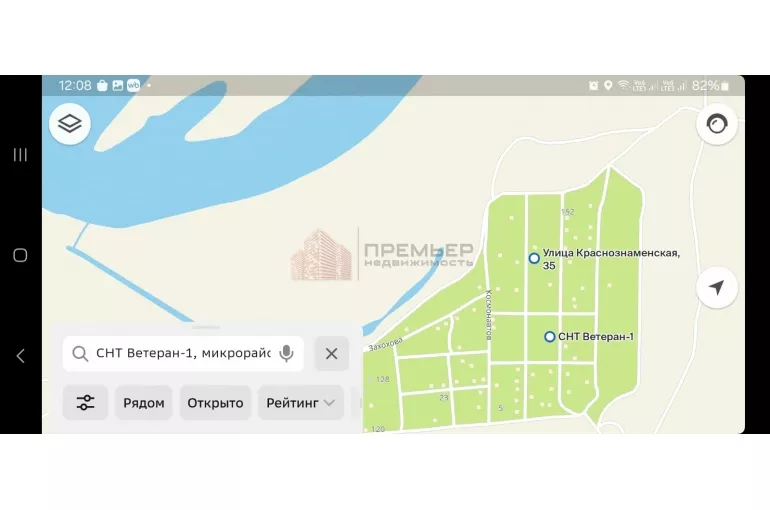Tap the compass orientation button
This screenshot has height=510, width=770.
716,125
